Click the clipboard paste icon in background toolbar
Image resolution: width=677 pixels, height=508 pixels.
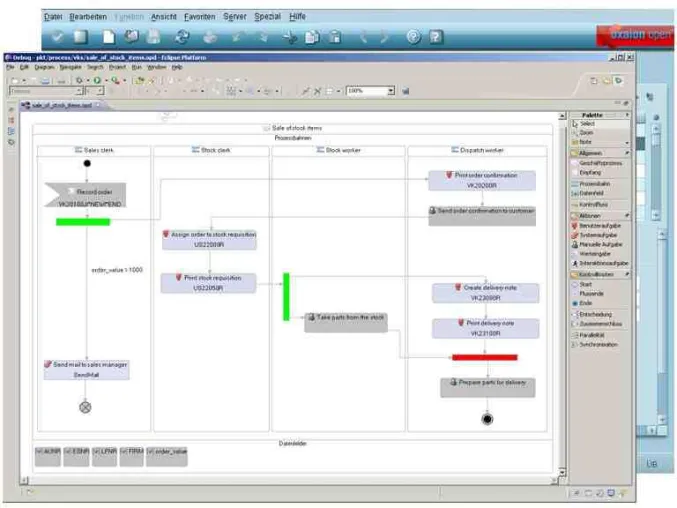[x=335, y=38]
